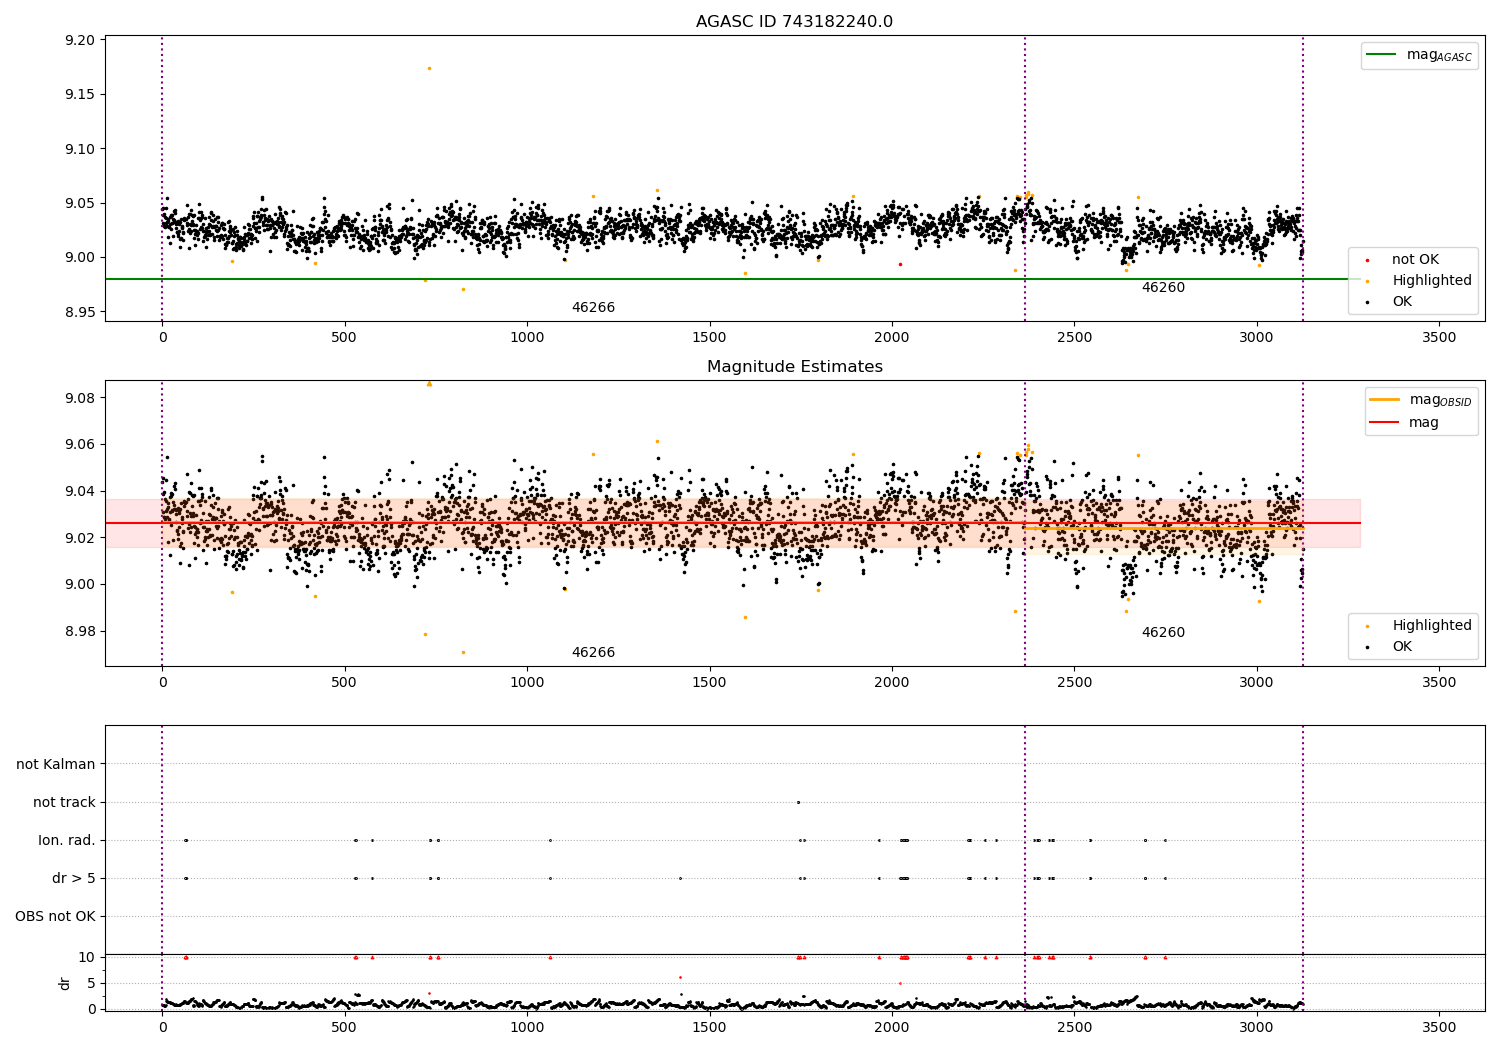This screenshot has height=1050, width=1500.
Task: Click the single data point on "not track" row
Action: coord(798,802)
